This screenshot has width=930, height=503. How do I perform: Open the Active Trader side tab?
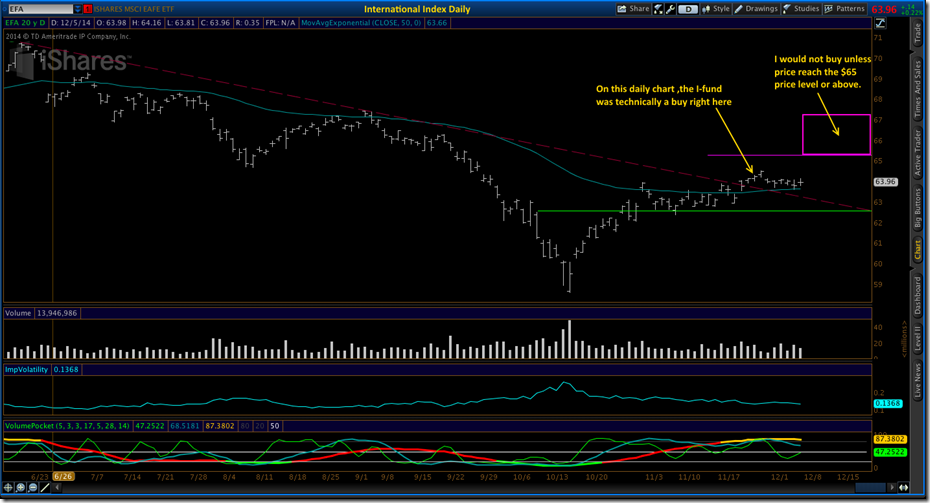click(918, 153)
